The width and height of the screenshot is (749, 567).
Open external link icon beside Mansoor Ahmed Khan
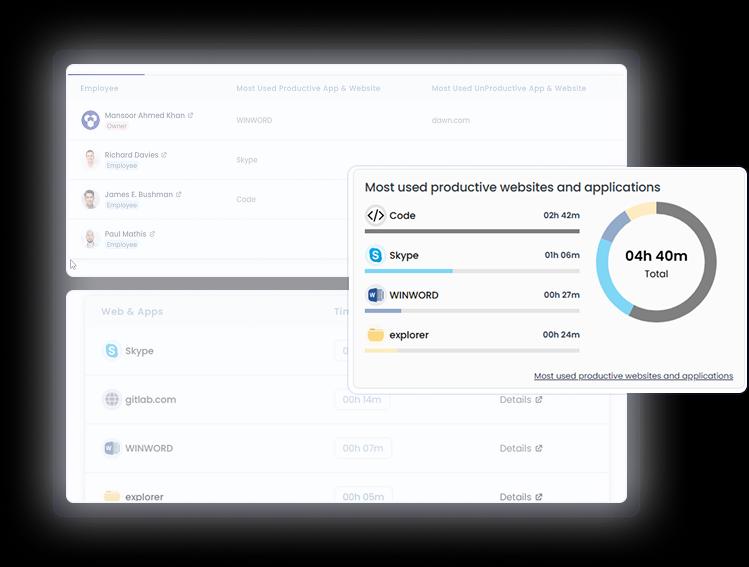191,115
